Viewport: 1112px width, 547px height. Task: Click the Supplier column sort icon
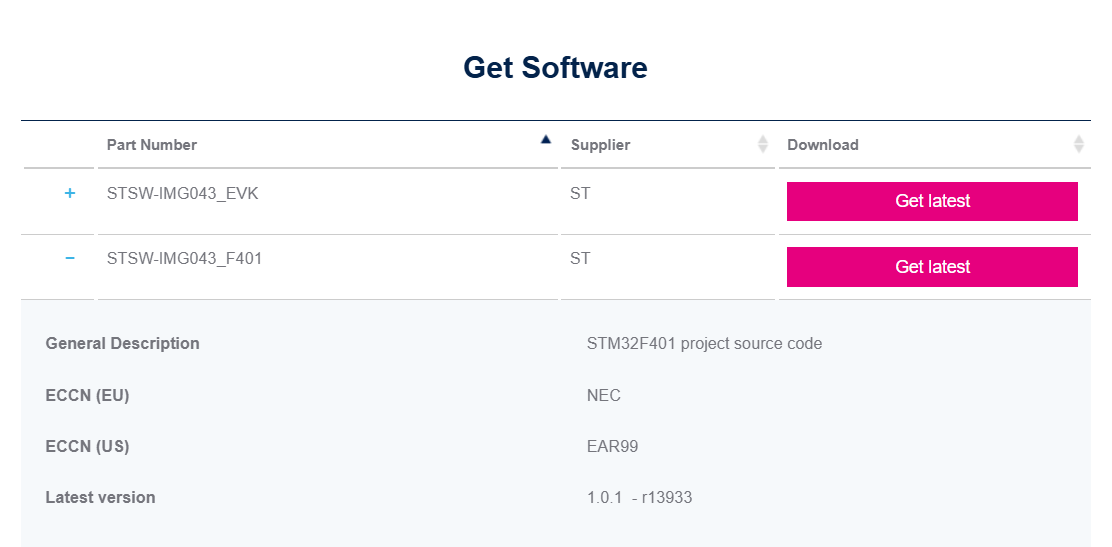pos(763,145)
